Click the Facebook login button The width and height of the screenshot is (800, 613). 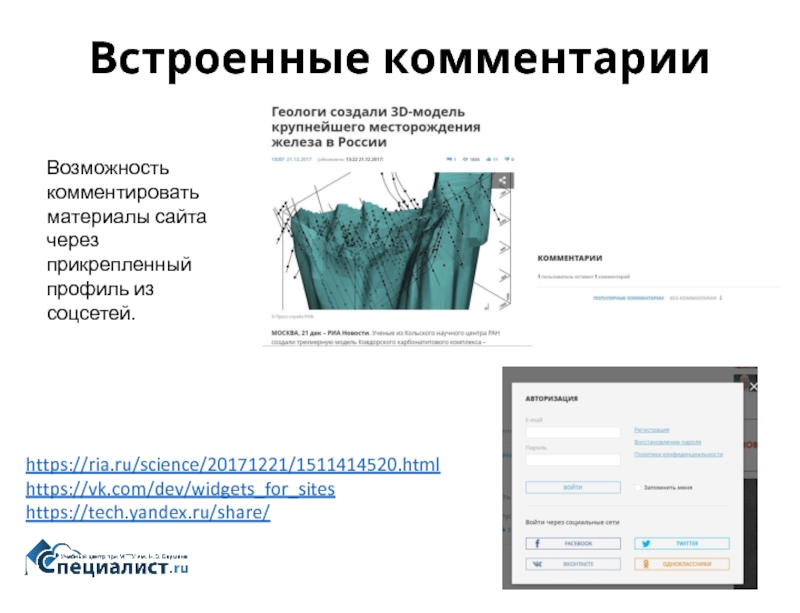pos(573,544)
